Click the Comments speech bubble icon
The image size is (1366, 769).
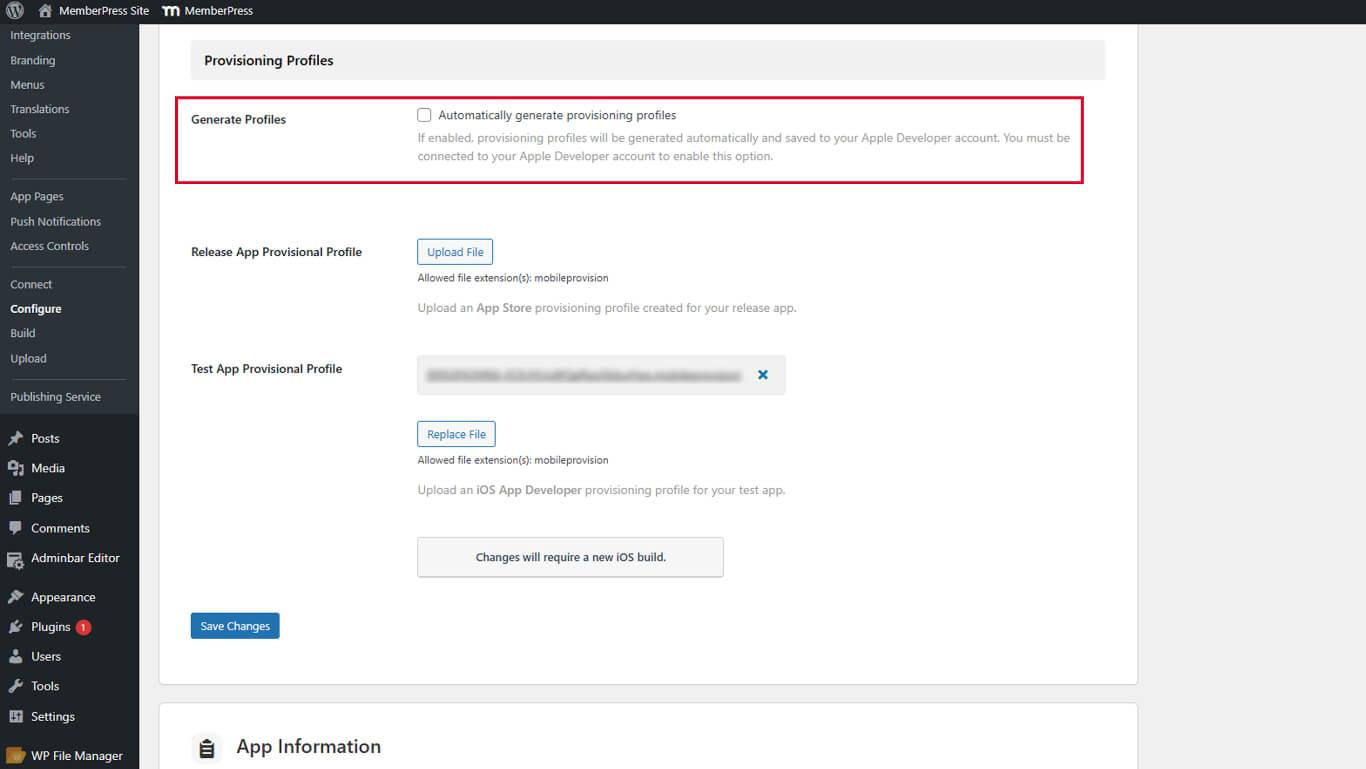click(17, 527)
